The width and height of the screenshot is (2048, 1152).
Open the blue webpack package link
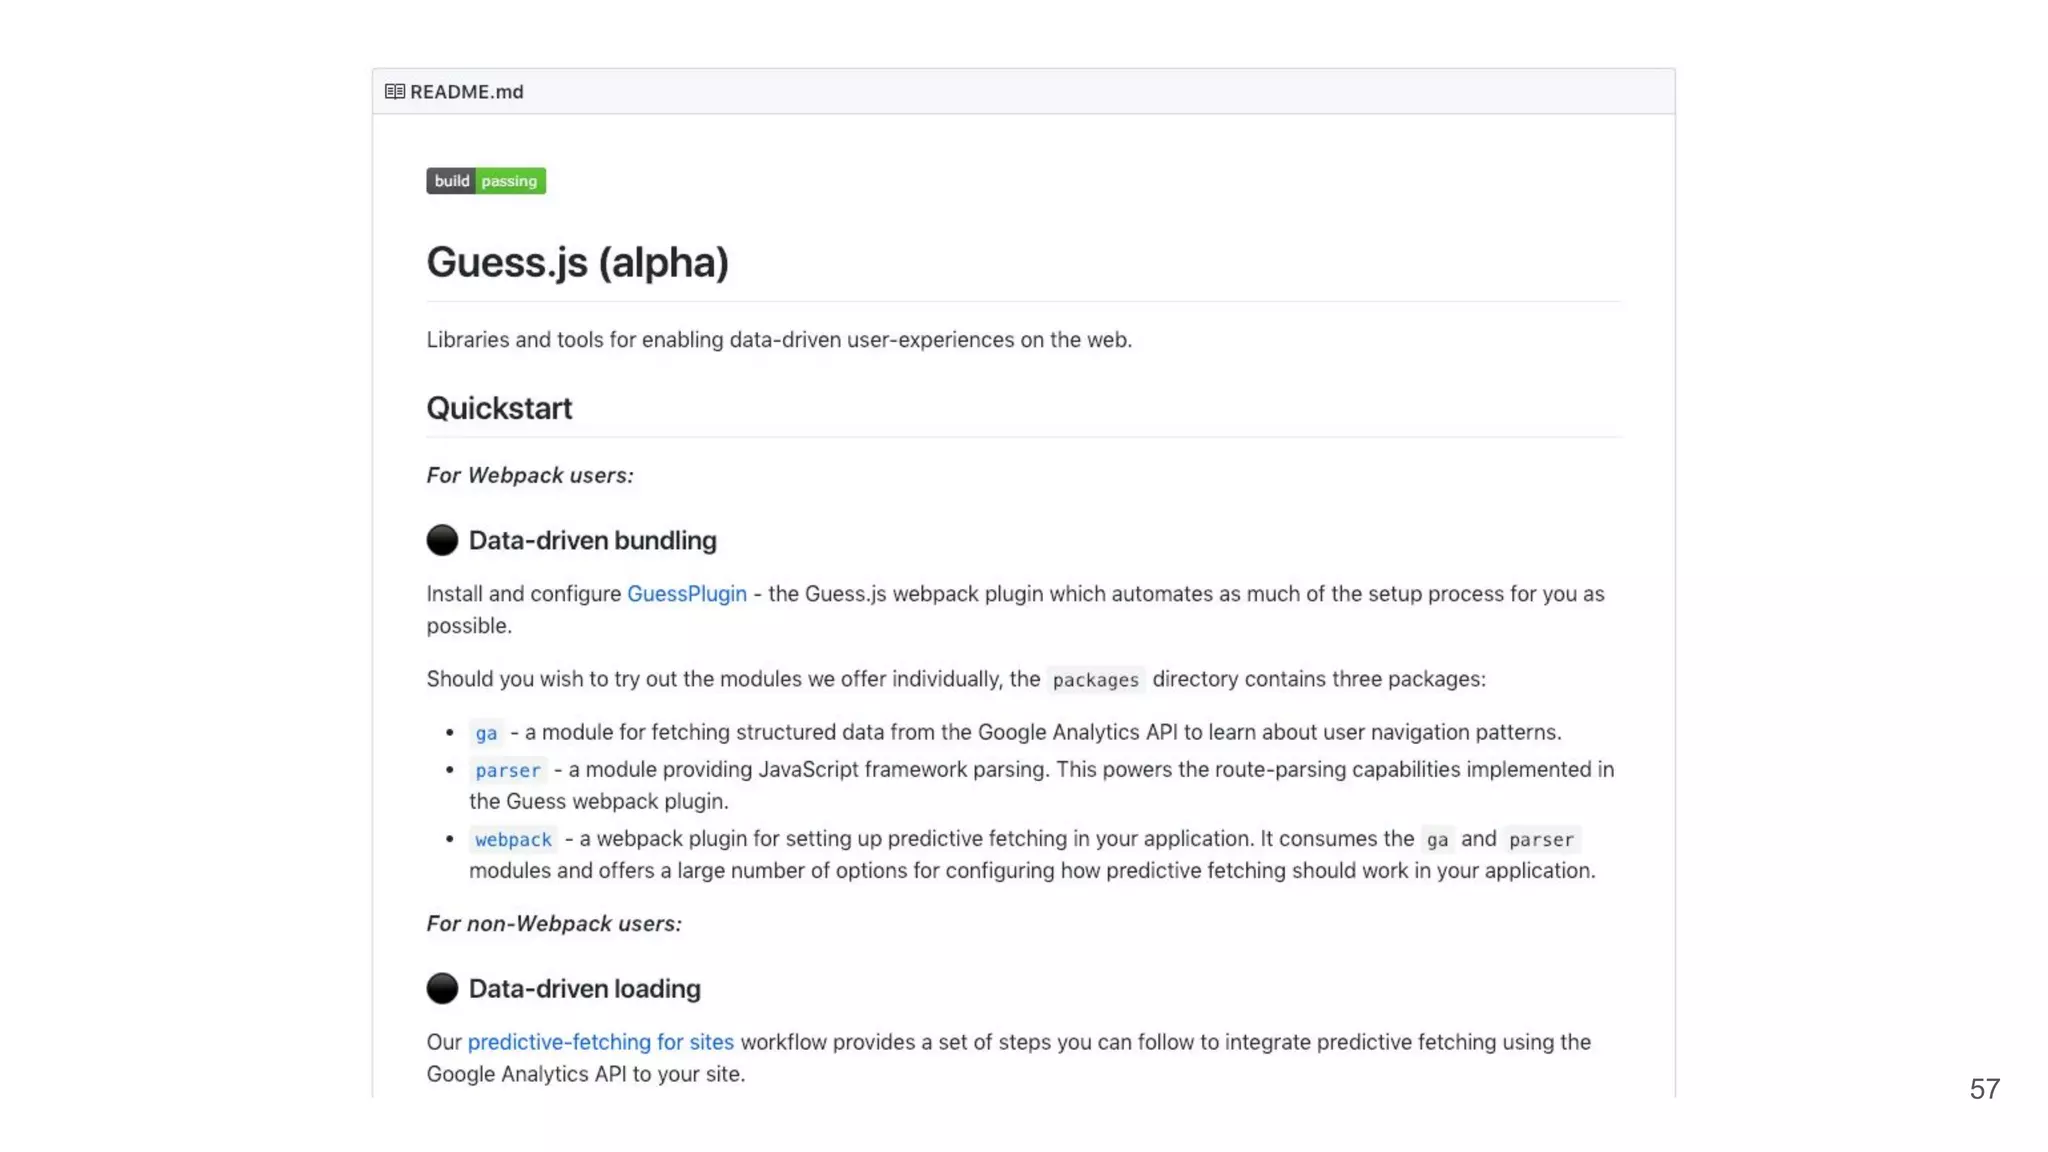click(513, 839)
